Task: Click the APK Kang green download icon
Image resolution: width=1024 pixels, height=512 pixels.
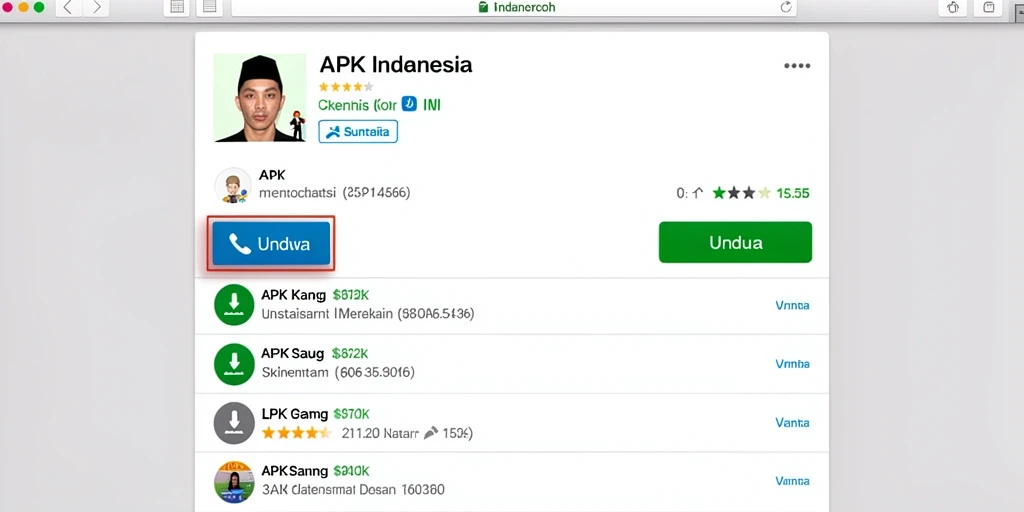Action: tap(234, 304)
